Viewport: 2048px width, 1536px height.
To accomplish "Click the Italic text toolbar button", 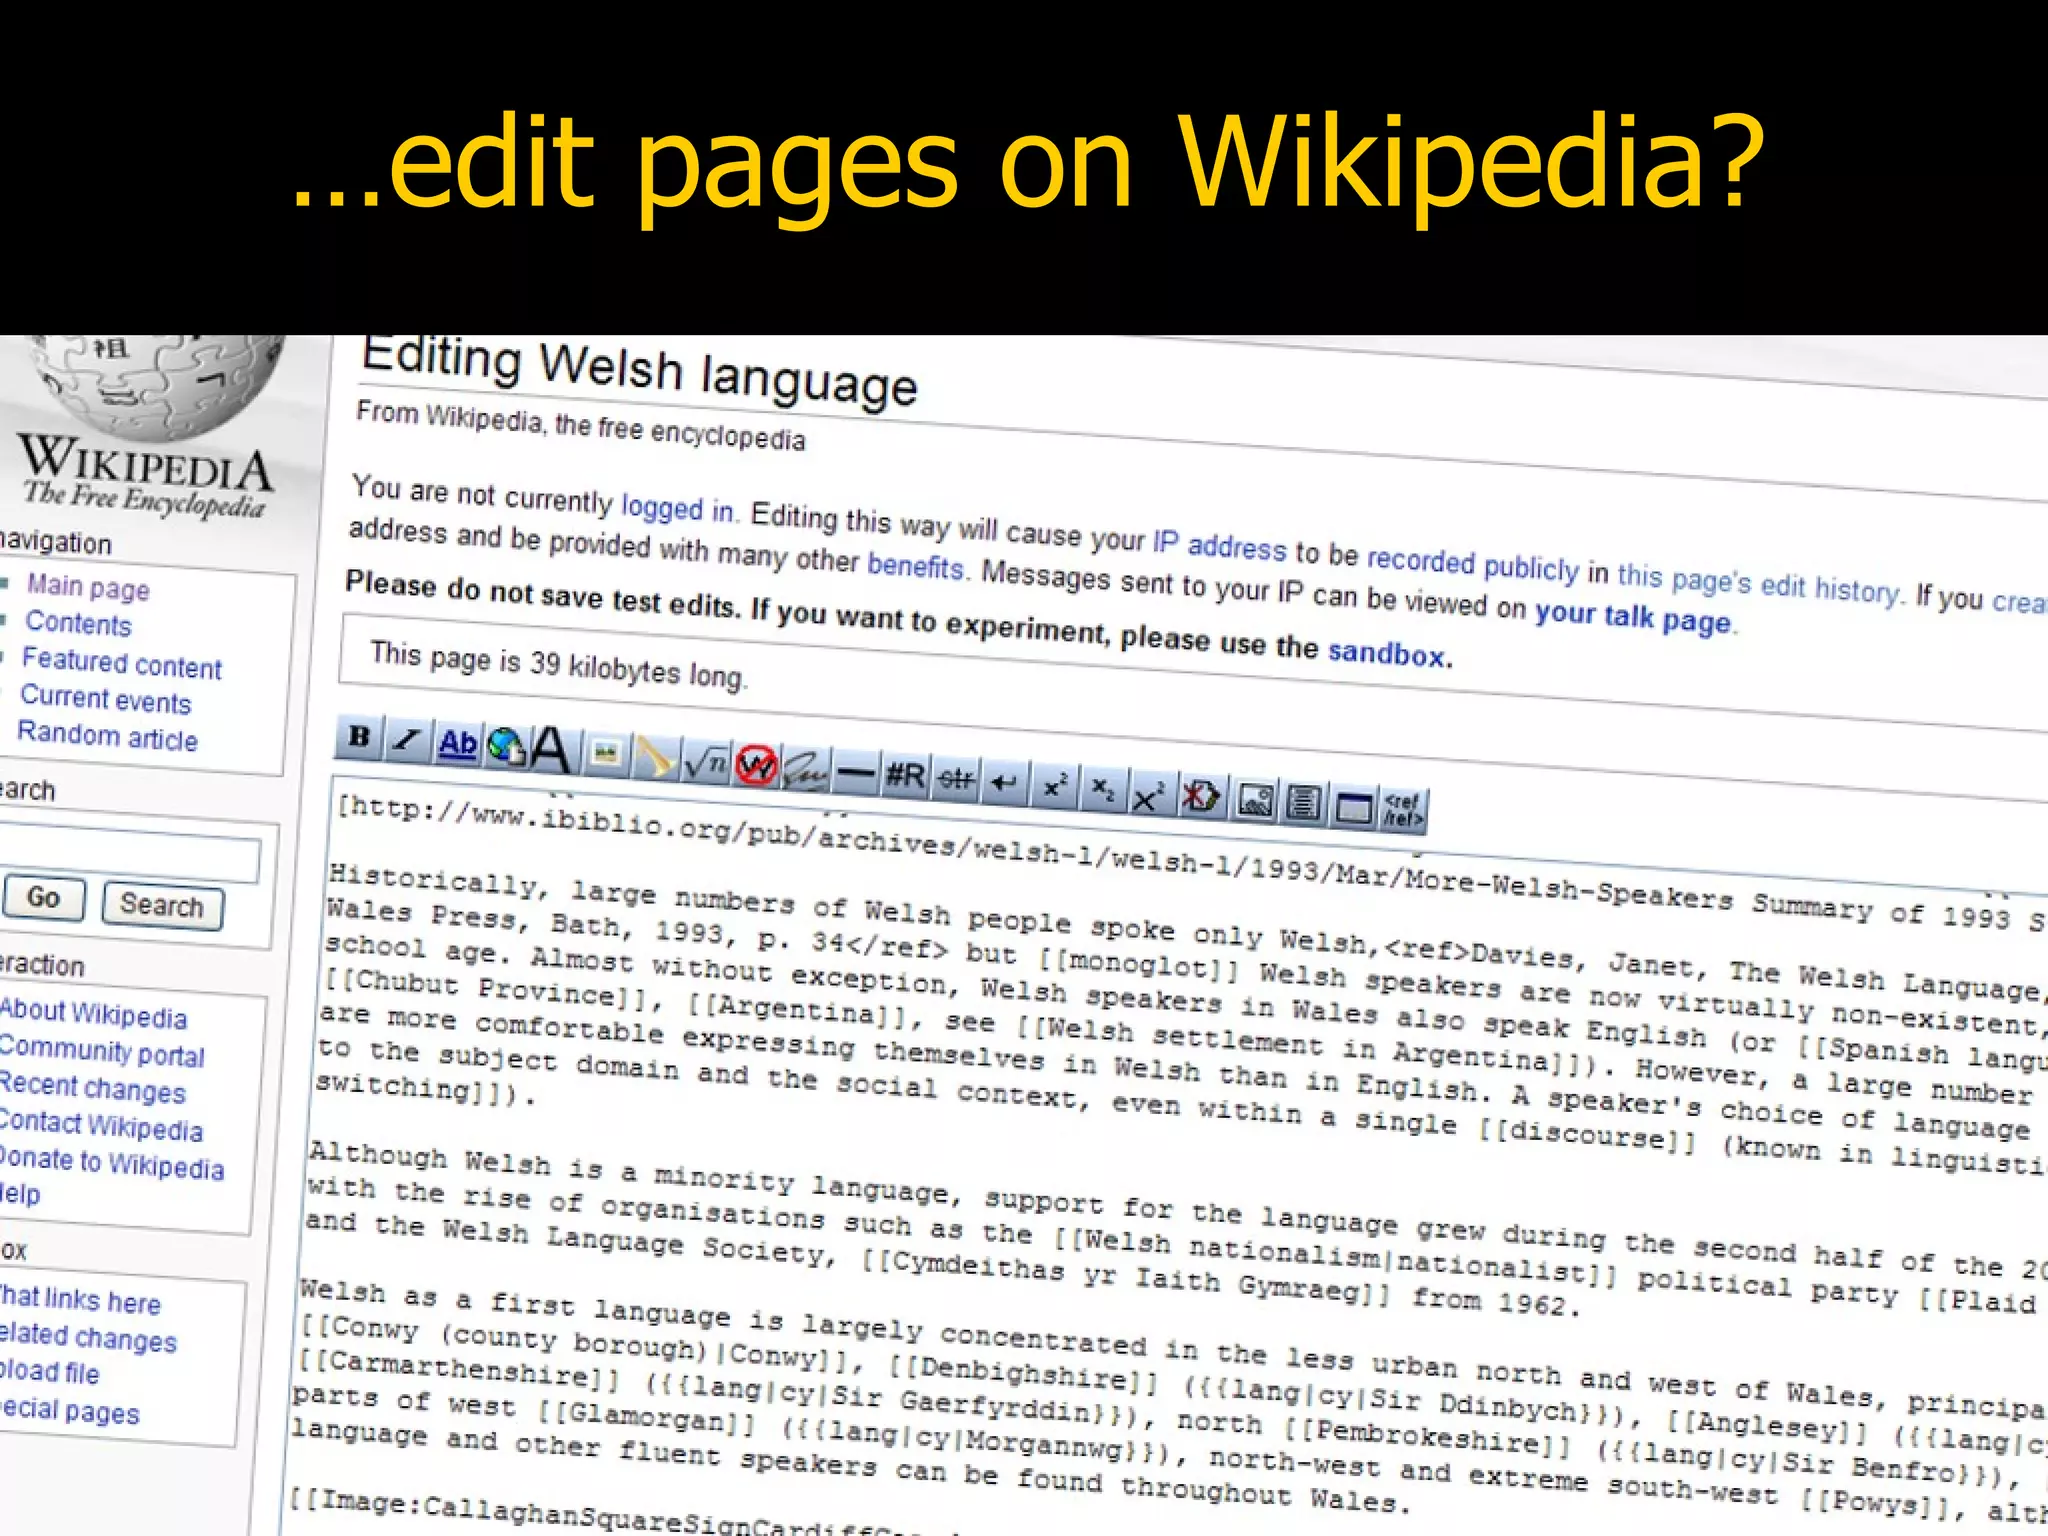I will [408, 741].
